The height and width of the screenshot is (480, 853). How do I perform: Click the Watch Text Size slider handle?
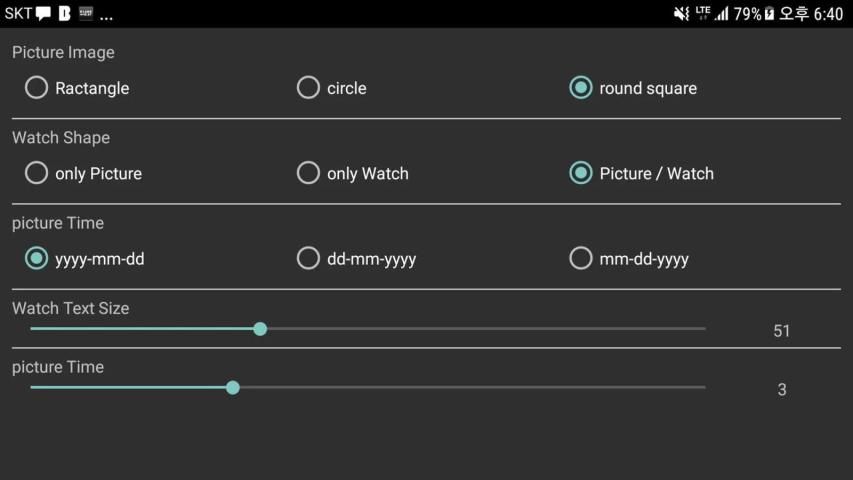260,328
